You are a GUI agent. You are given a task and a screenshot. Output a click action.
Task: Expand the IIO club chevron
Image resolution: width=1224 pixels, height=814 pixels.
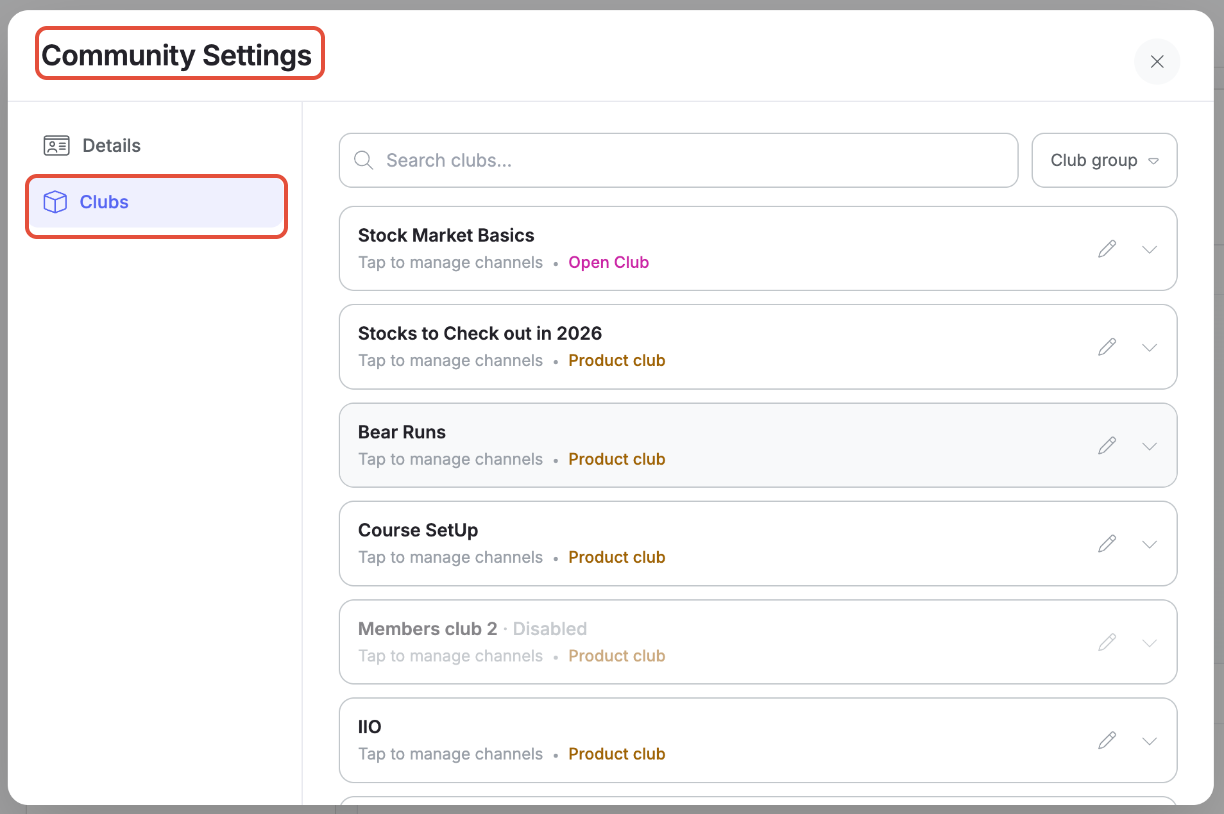tap(1149, 741)
